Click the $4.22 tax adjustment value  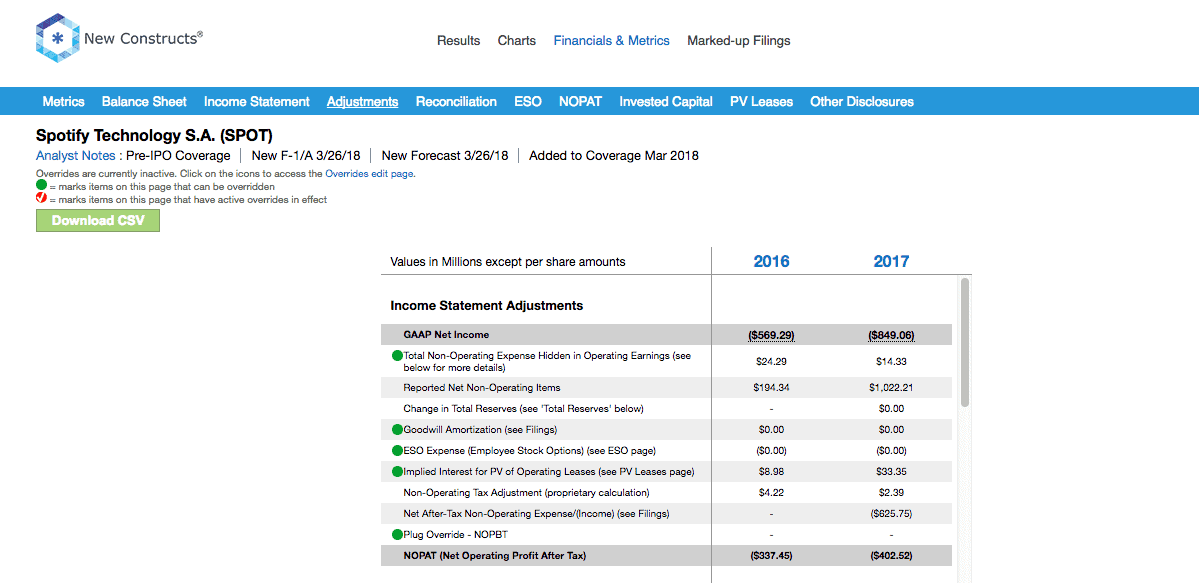(772, 493)
